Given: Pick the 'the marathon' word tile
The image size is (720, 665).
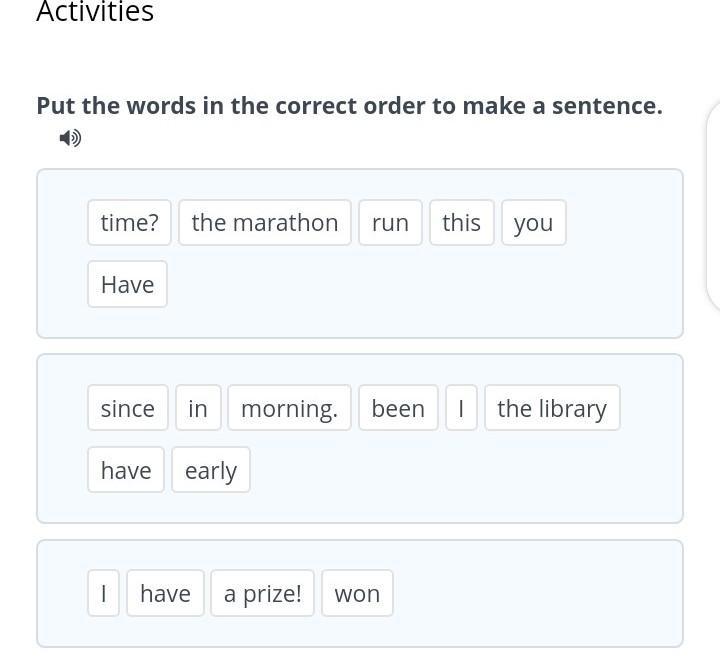Looking at the screenshot, I should [265, 223].
